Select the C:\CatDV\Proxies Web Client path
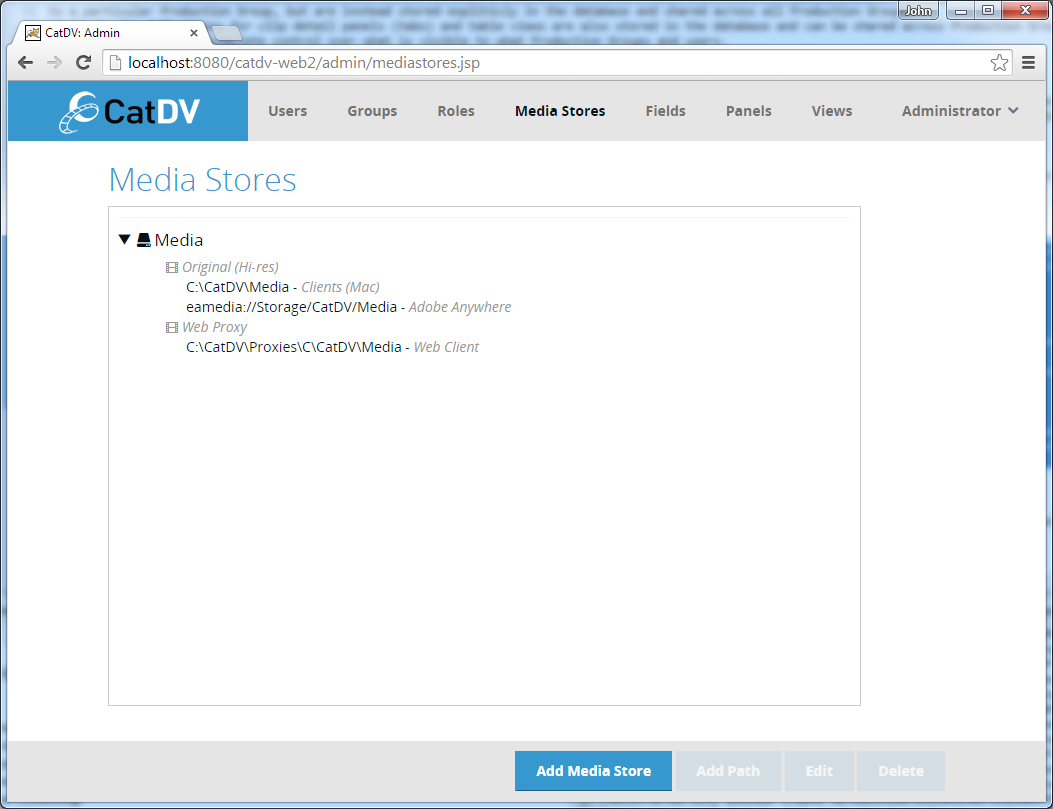The width and height of the screenshot is (1053, 809). click(x=332, y=347)
